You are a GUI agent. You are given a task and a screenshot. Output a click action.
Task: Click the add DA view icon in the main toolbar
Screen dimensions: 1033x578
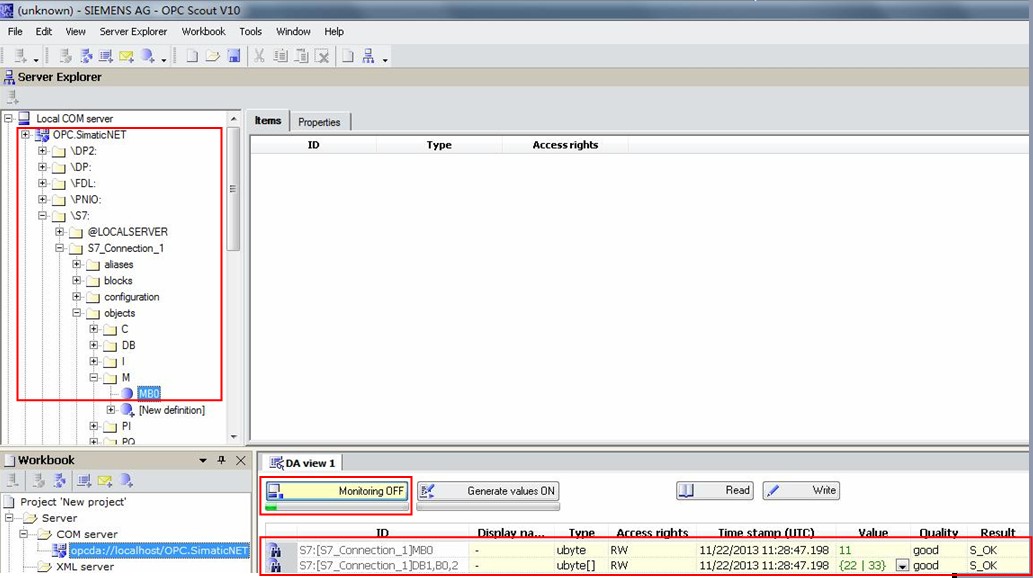[105, 56]
